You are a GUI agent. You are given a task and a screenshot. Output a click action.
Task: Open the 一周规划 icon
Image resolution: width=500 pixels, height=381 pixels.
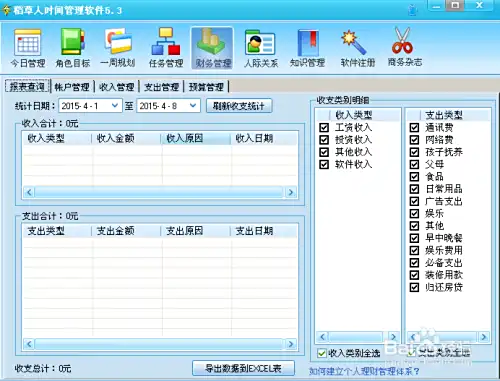(x=118, y=41)
